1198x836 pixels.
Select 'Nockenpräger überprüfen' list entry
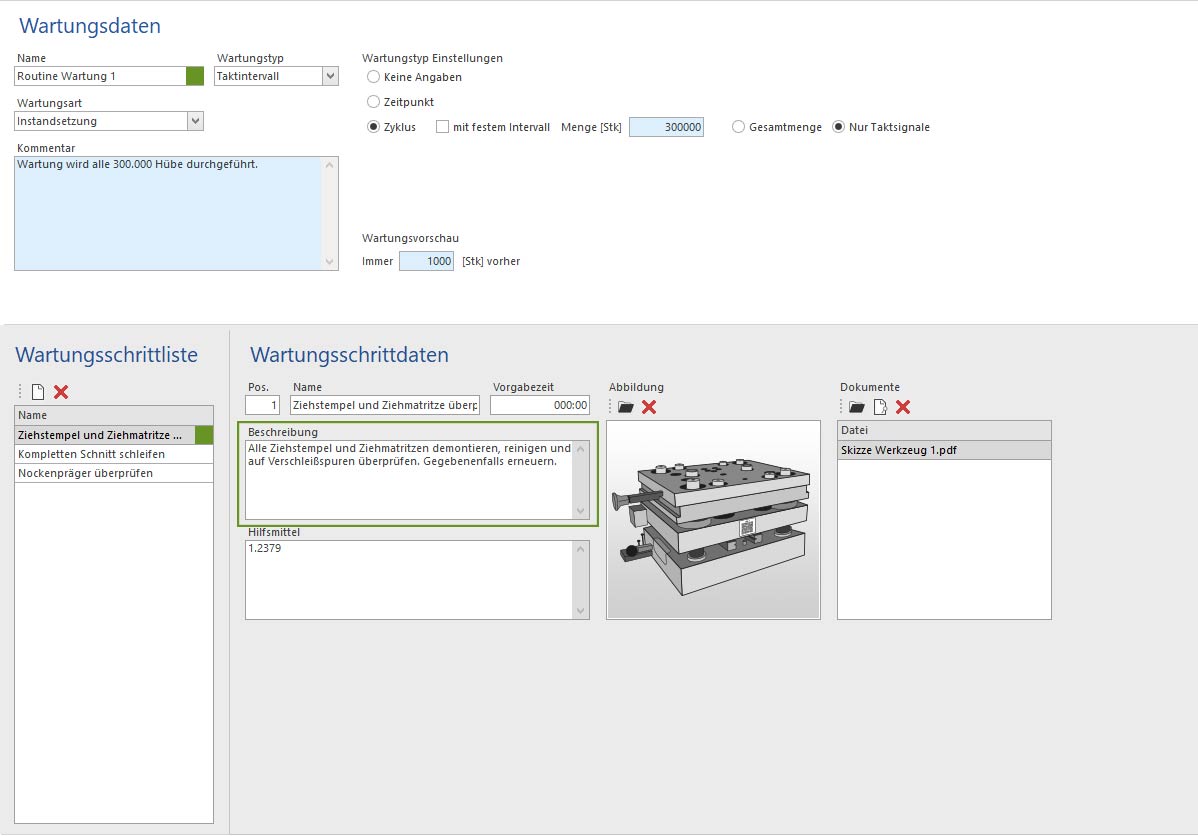tap(86, 473)
